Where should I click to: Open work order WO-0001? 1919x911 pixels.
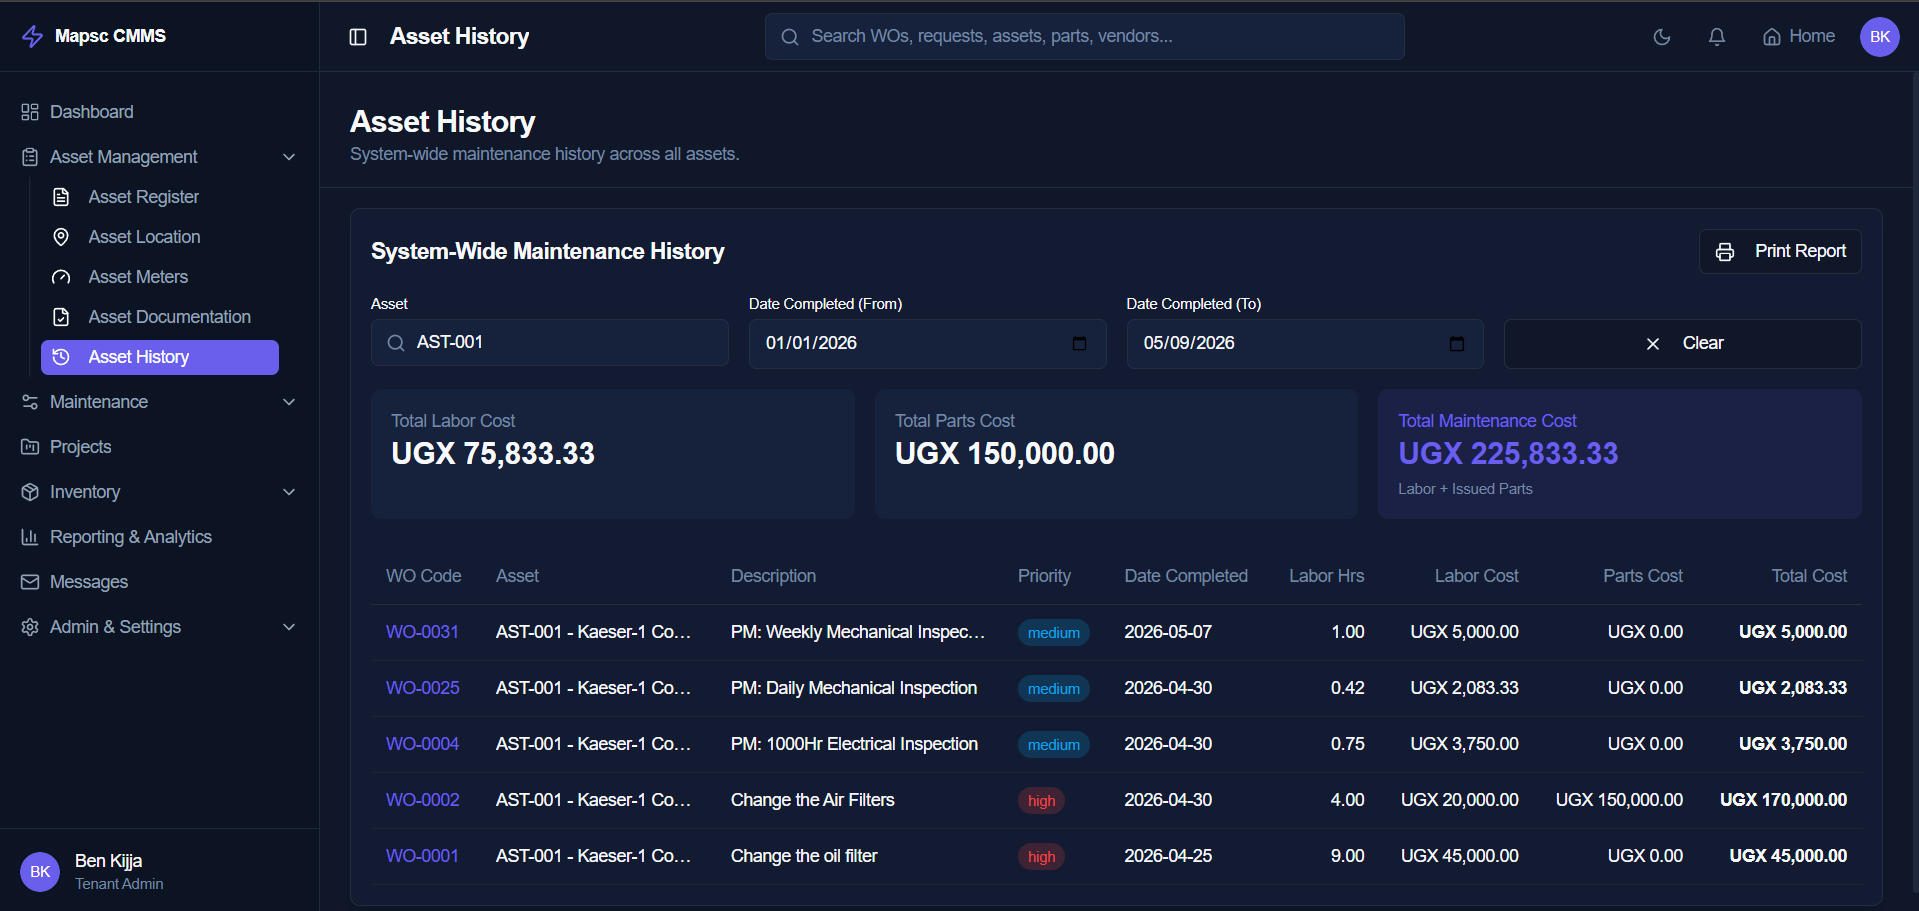click(x=422, y=856)
